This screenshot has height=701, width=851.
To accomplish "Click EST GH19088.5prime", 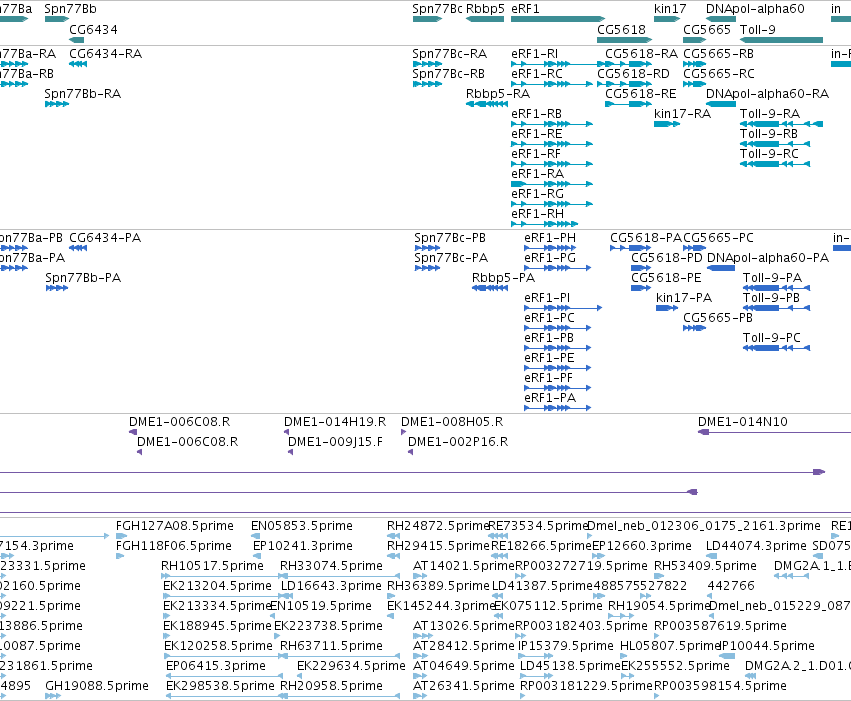I will (97, 686).
